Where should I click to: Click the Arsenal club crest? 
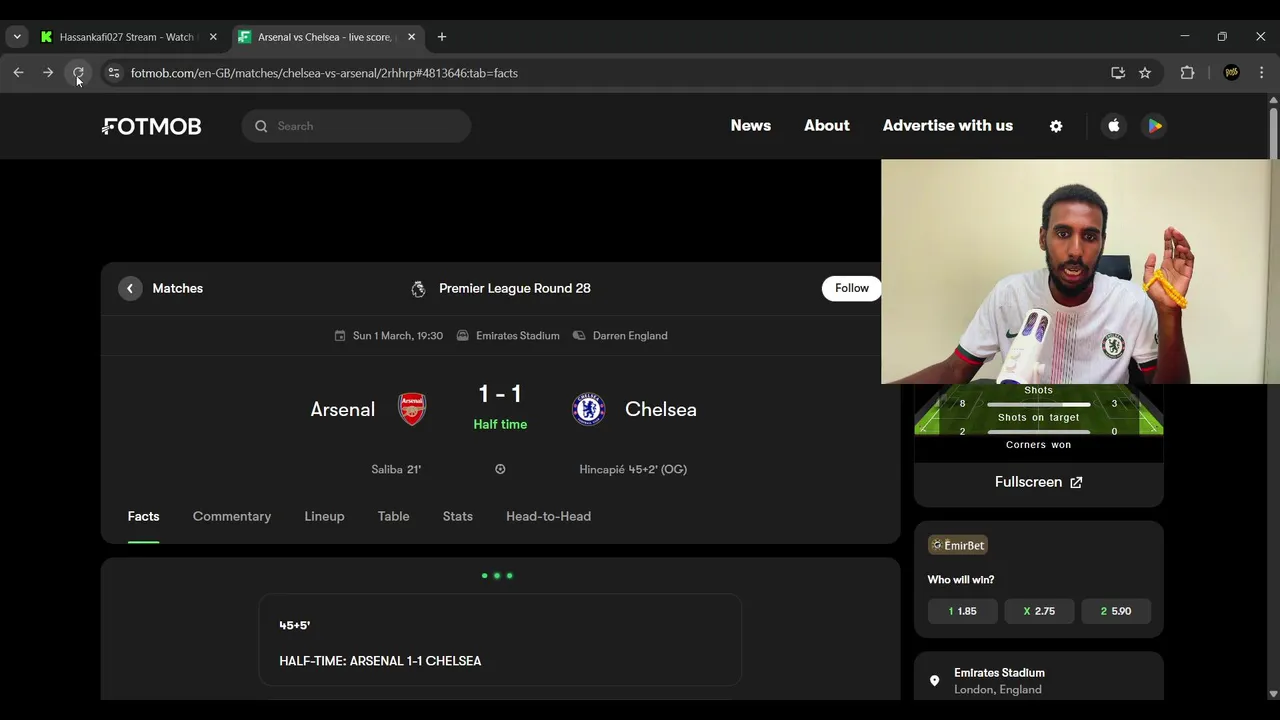tap(412, 409)
